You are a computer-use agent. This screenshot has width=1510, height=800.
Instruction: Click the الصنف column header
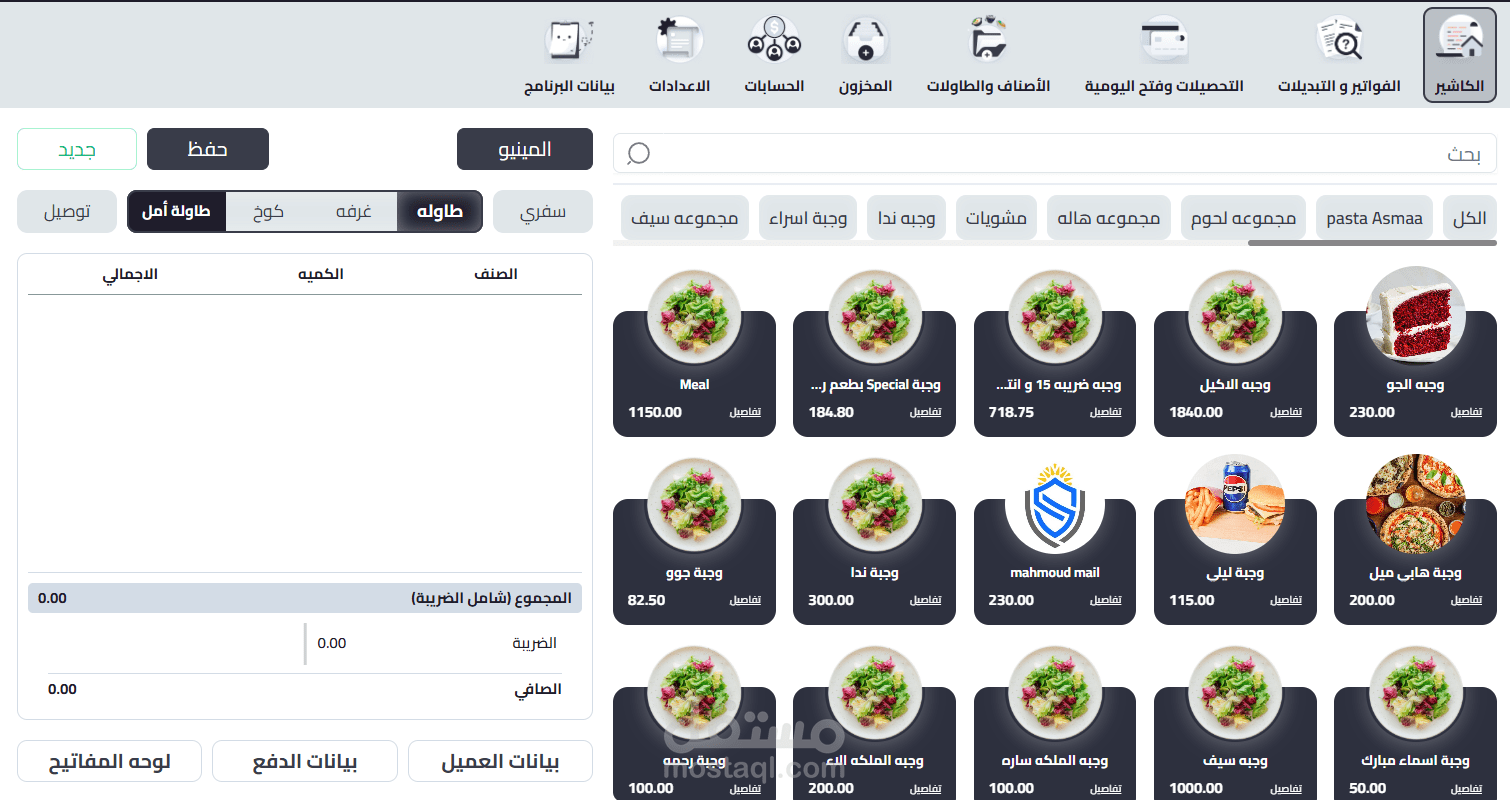495,274
